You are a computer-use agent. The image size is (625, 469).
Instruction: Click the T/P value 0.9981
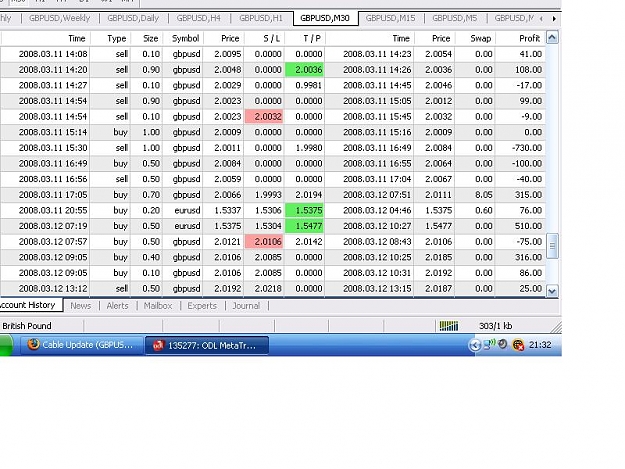(309, 85)
